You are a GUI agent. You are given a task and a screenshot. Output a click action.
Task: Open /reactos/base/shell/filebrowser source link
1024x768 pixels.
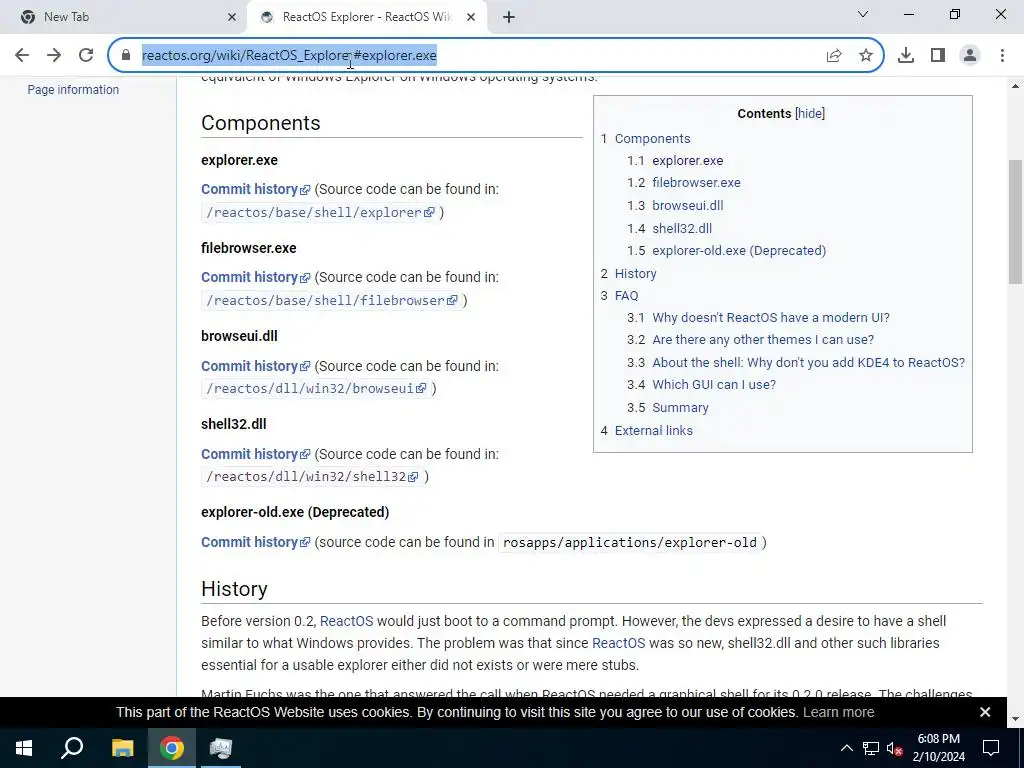coord(332,300)
